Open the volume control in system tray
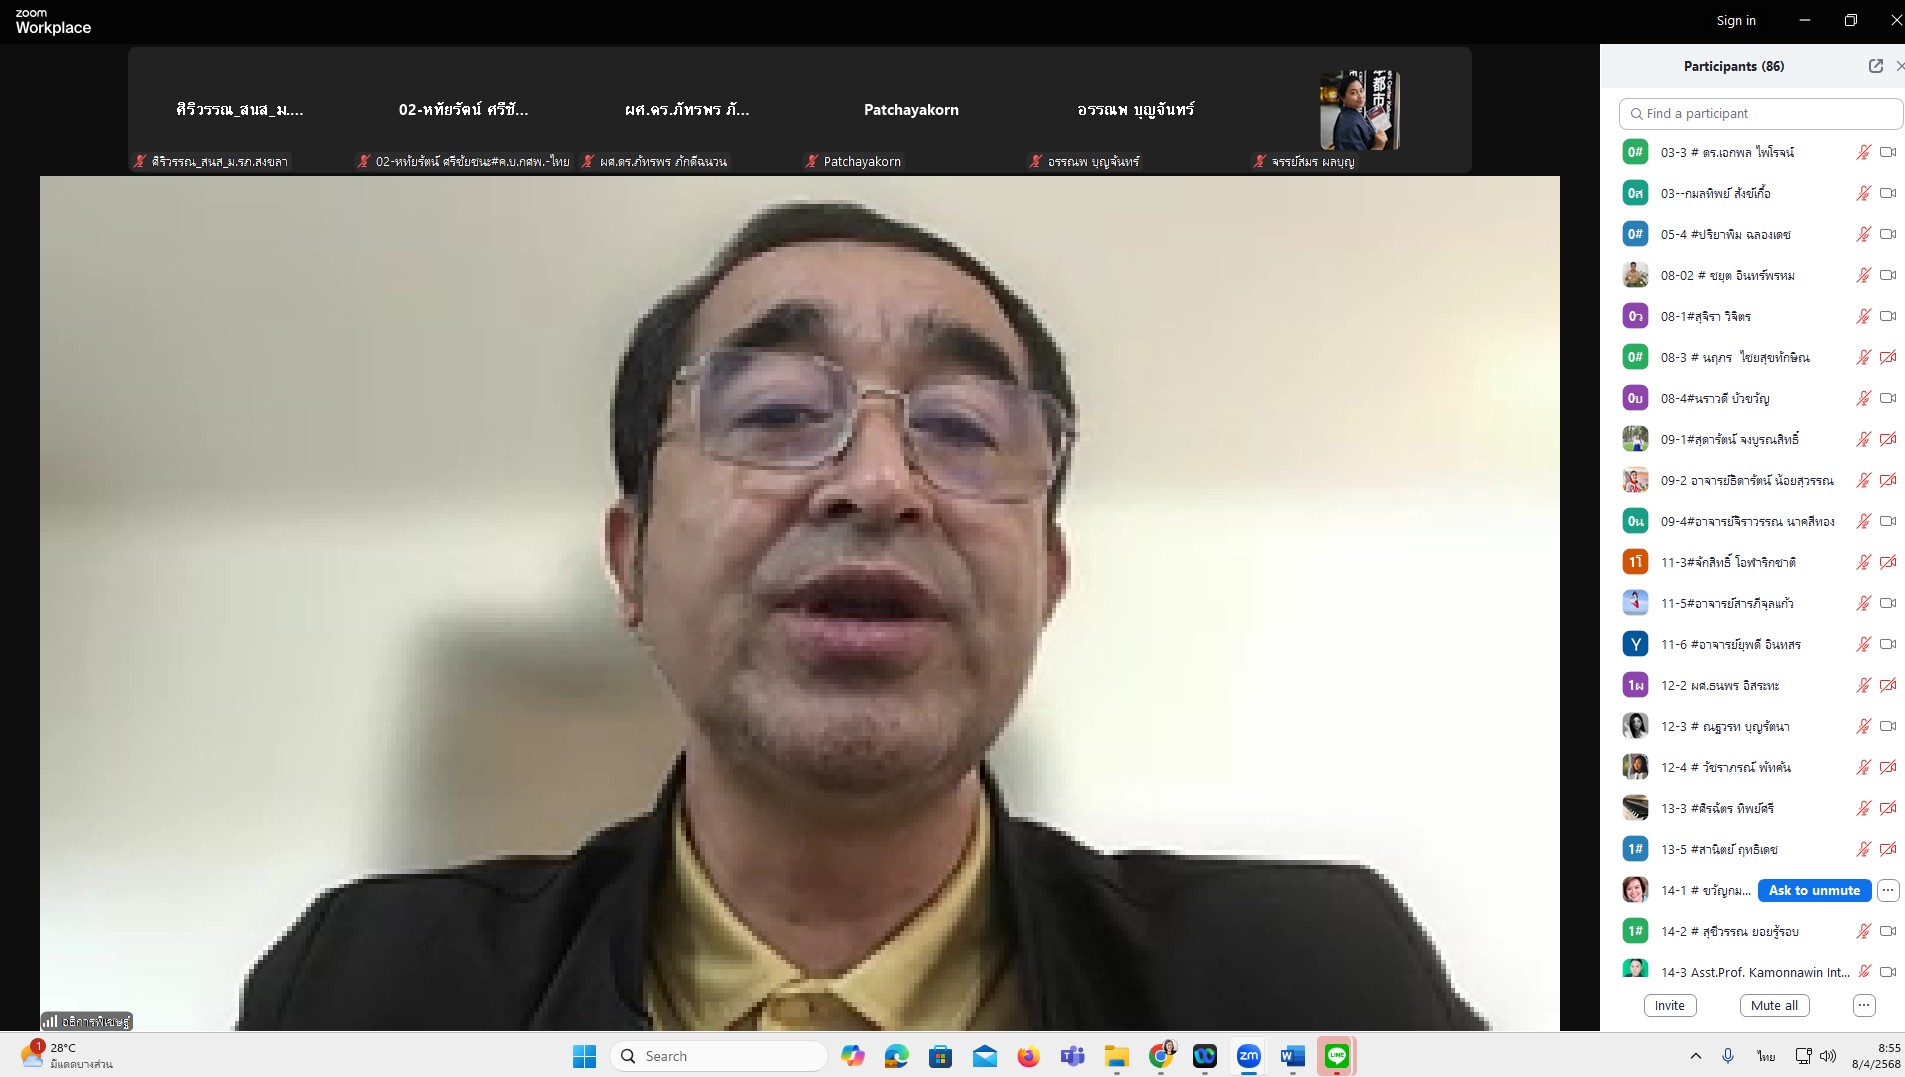This screenshot has width=1905, height=1077. [x=1828, y=1056]
